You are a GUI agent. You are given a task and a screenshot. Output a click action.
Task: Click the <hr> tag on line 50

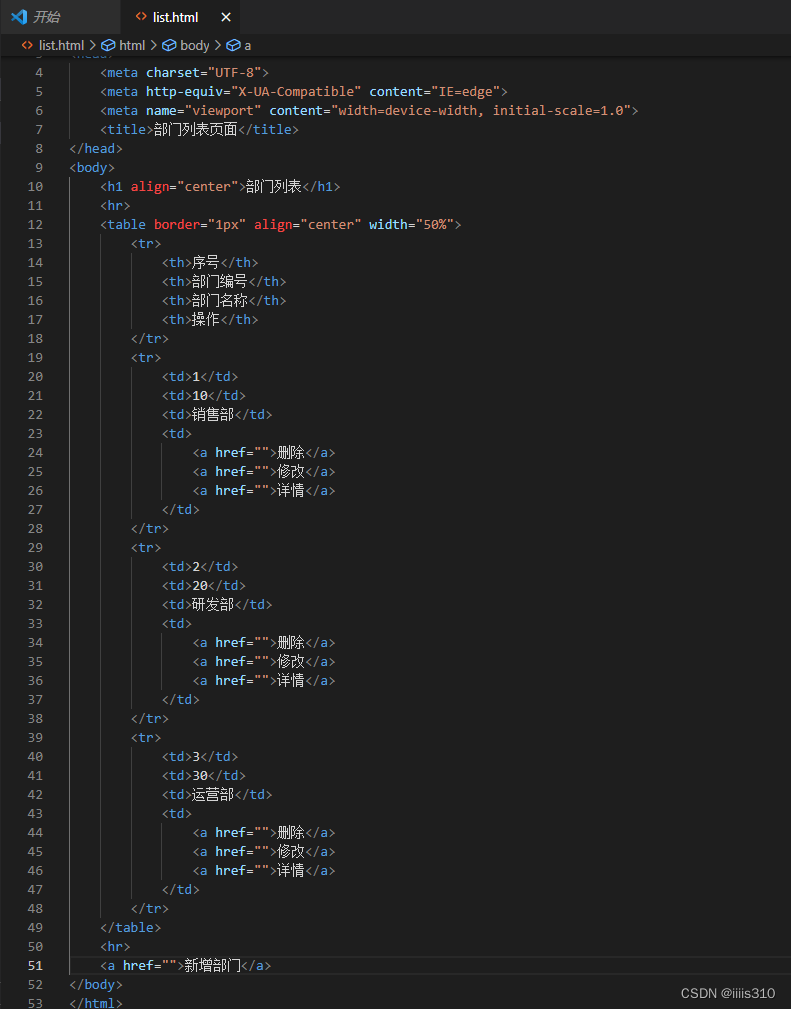click(115, 947)
